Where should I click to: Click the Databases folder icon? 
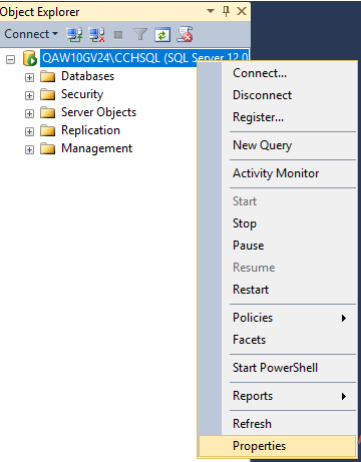48,77
